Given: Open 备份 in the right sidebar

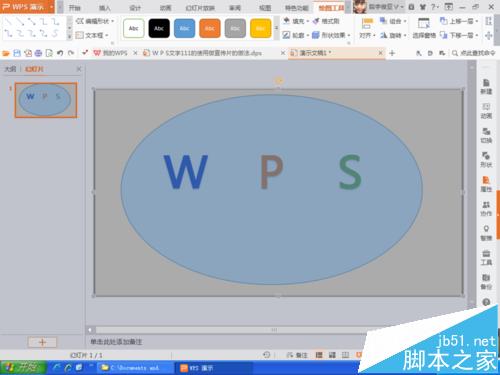Looking at the screenshot, I should [x=486, y=282].
